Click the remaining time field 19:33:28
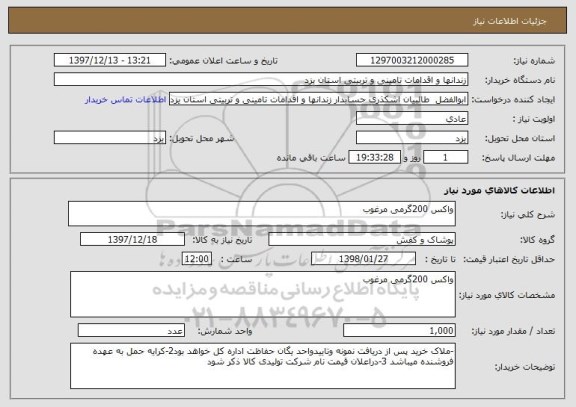This screenshot has width=576, height=407. pos(374,158)
